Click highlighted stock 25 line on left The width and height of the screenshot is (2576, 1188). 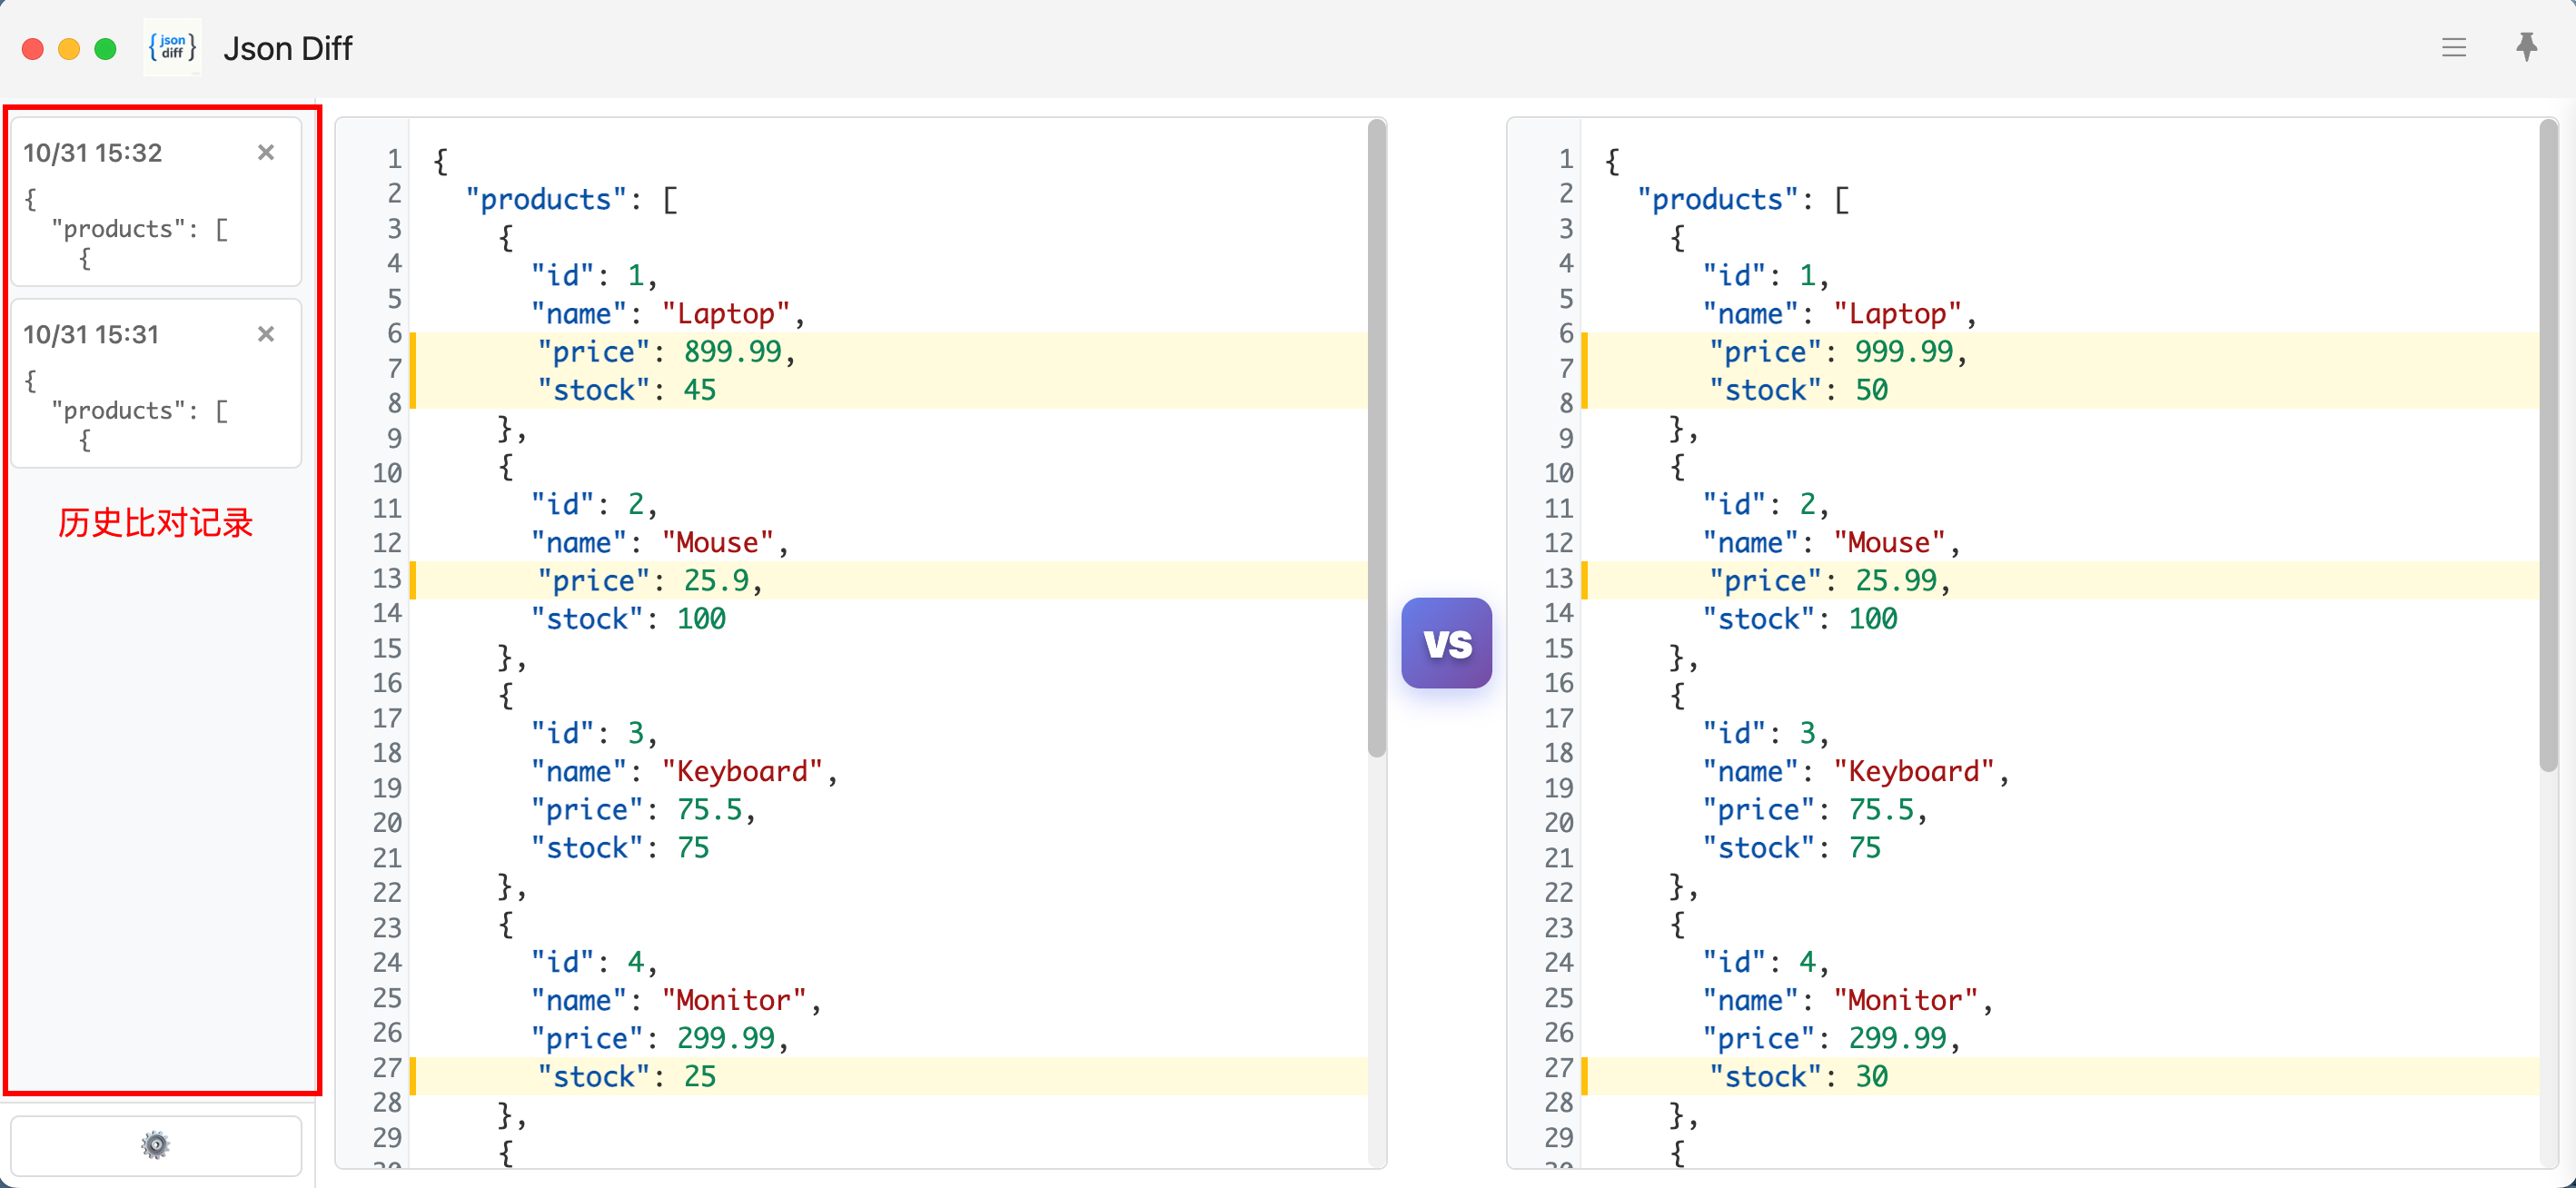point(626,1077)
